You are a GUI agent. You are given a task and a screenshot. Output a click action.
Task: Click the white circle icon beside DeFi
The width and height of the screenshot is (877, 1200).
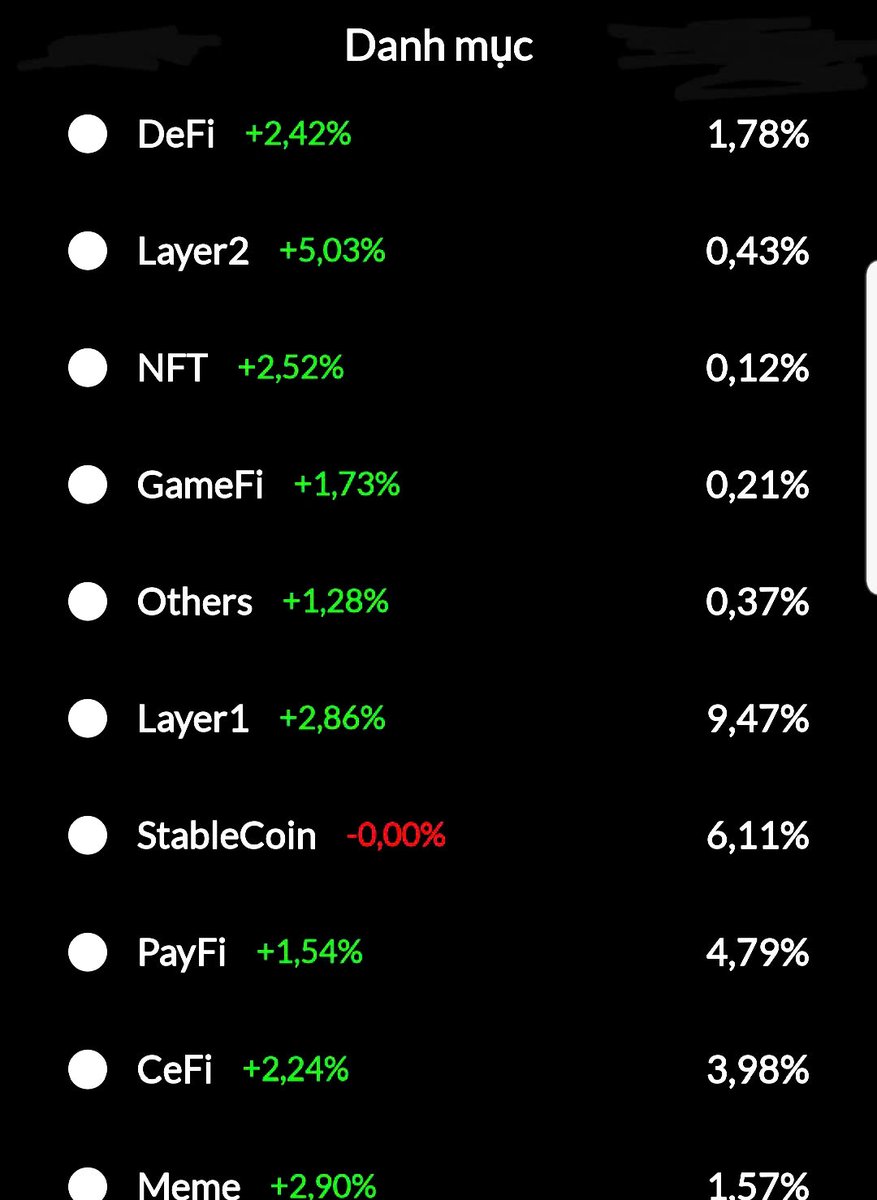[x=88, y=134]
